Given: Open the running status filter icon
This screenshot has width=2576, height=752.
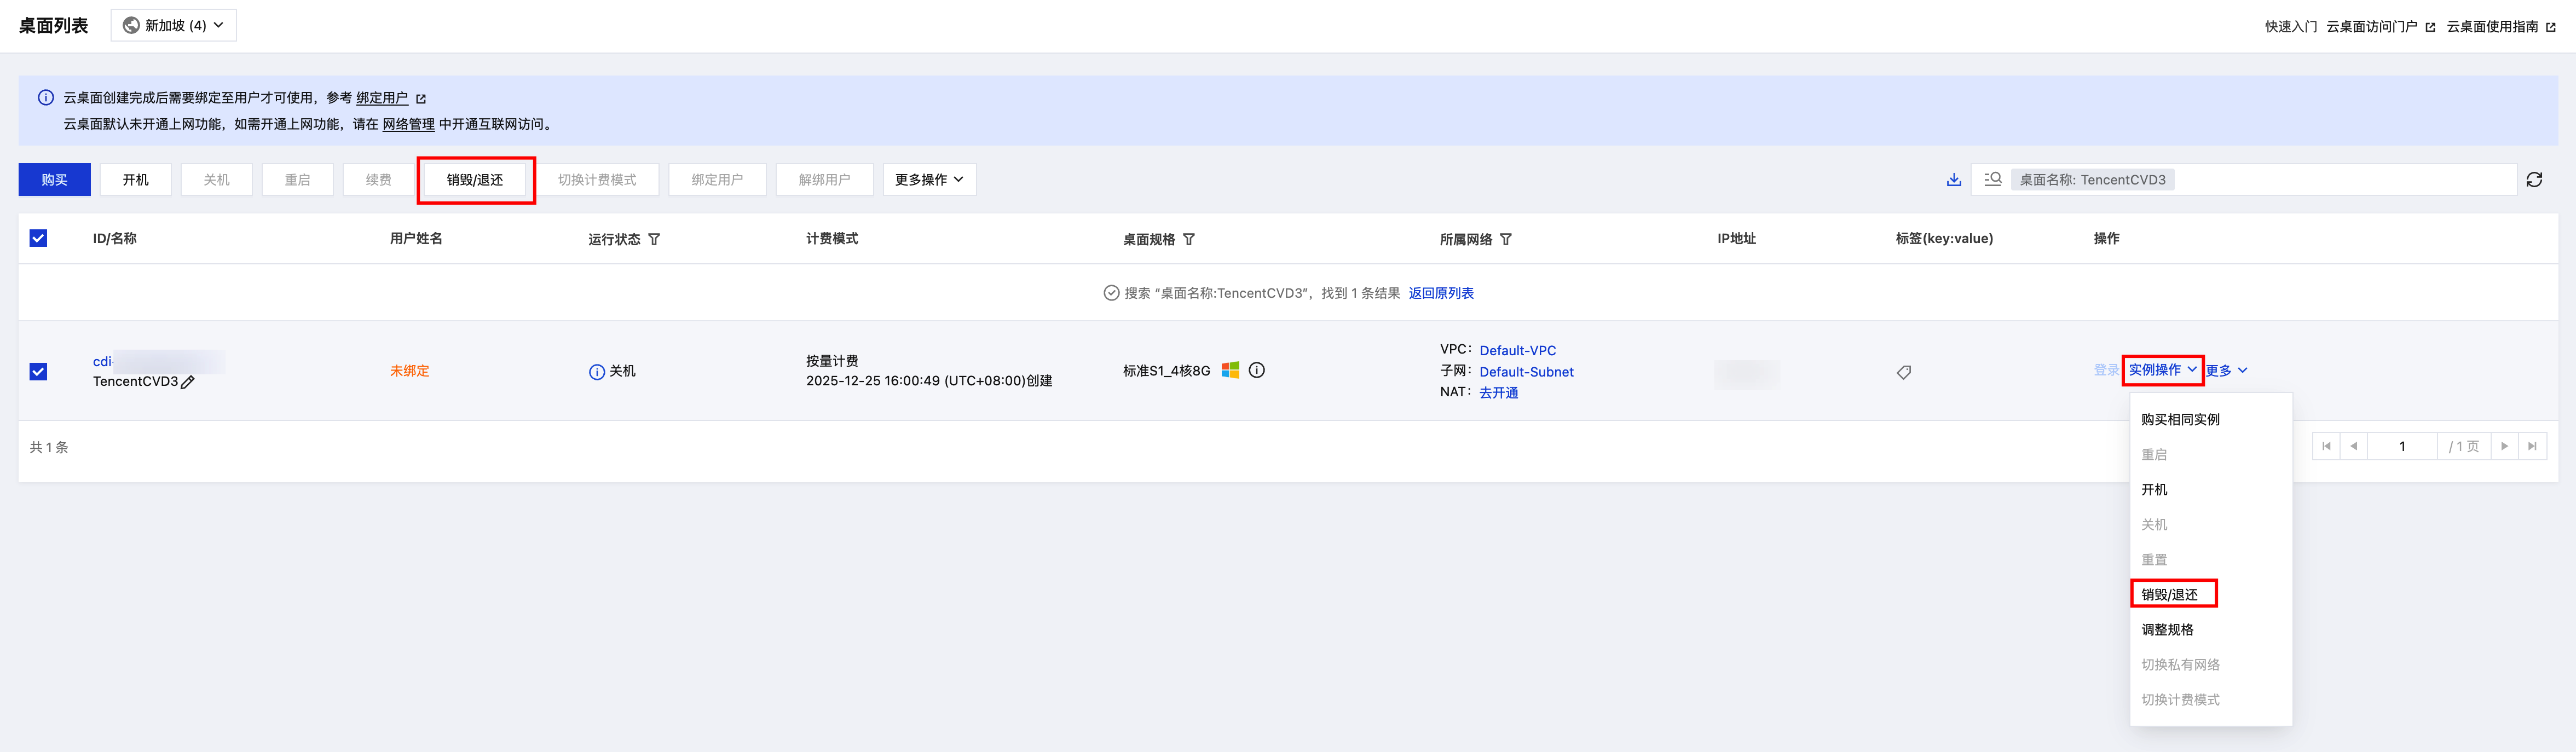Looking at the screenshot, I should 654,239.
